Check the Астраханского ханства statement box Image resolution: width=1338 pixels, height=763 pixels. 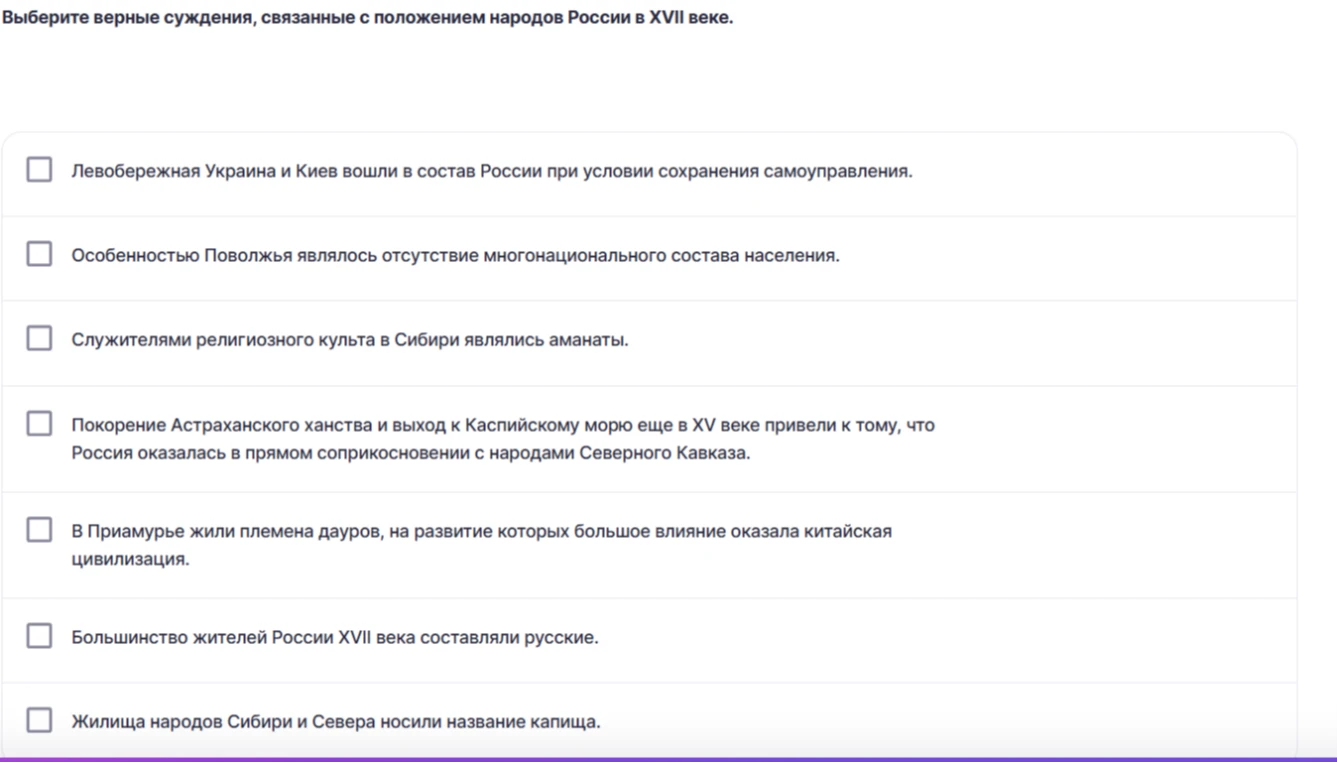39,424
